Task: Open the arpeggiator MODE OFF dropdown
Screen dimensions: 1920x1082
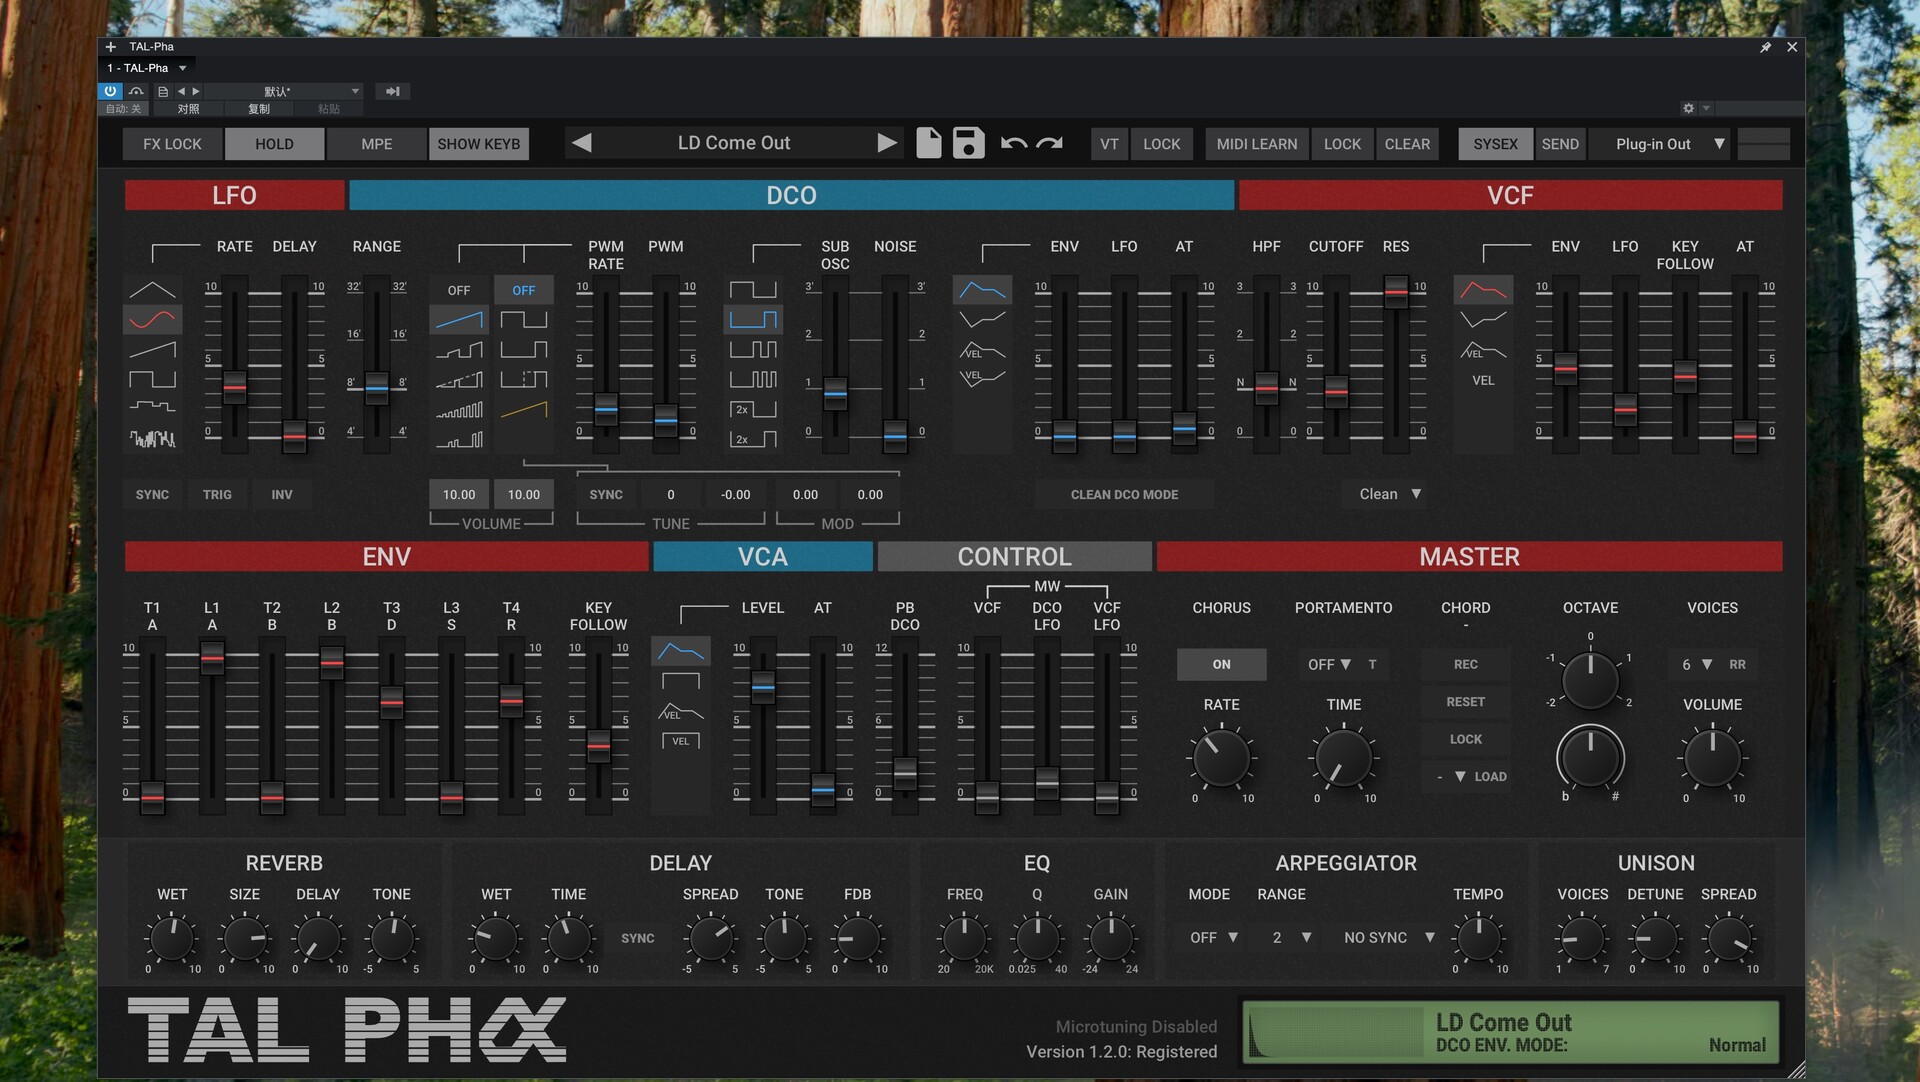Action: tap(1214, 938)
